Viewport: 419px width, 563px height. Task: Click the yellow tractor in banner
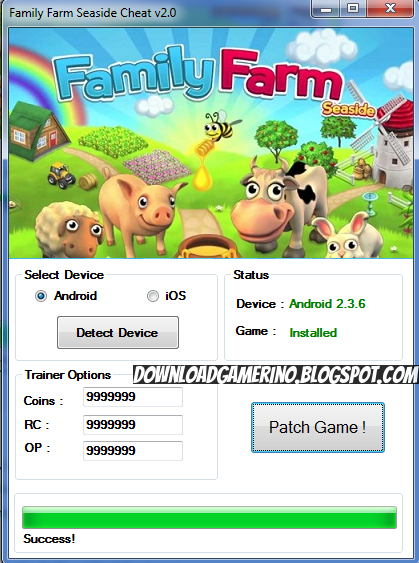point(61,175)
